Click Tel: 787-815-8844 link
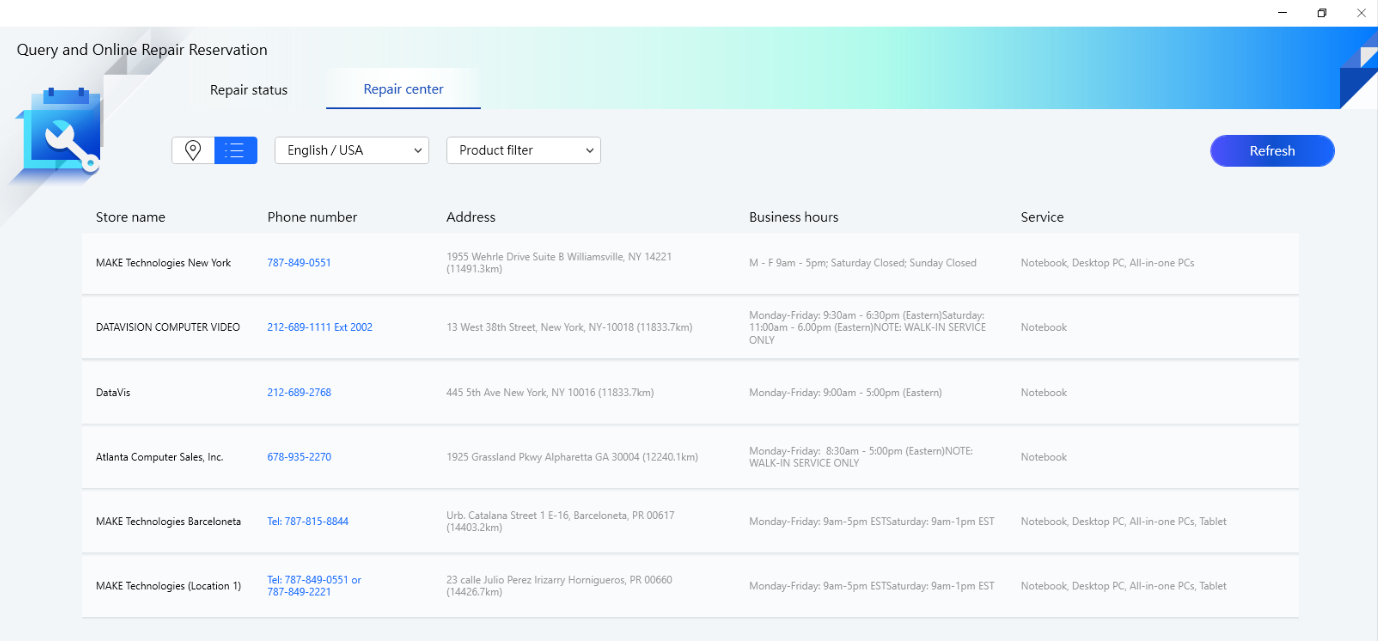The width and height of the screenshot is (1378, 641). pyautogui.click(x=308, y=521)
